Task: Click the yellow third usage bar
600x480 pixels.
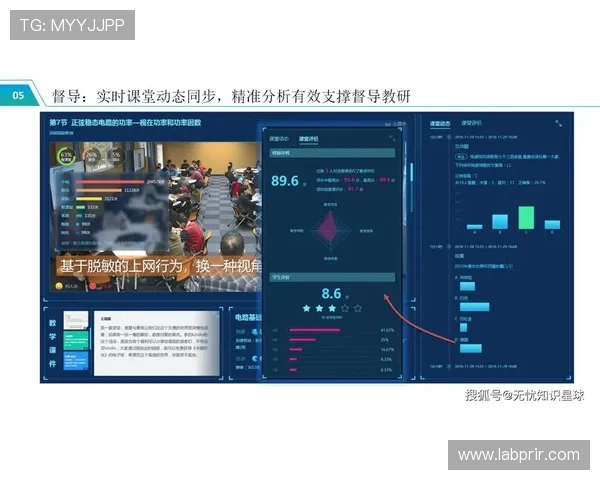Action: click(x=89, y=199)
